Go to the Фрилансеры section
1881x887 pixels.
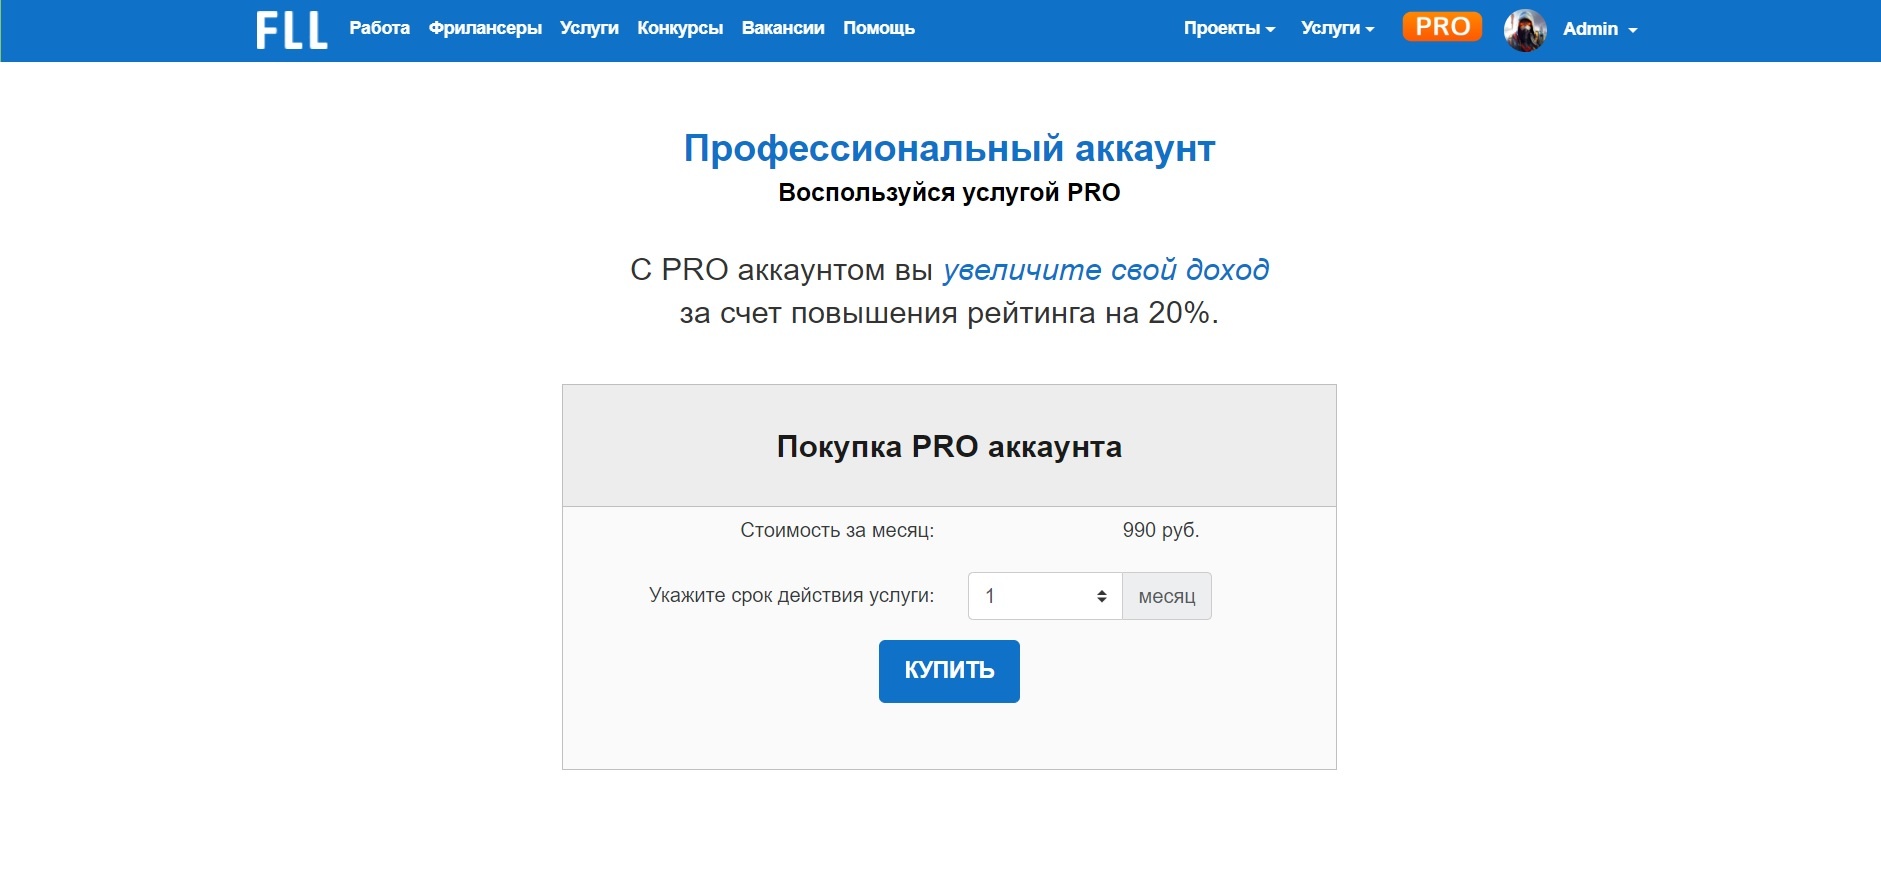point(485,28)
